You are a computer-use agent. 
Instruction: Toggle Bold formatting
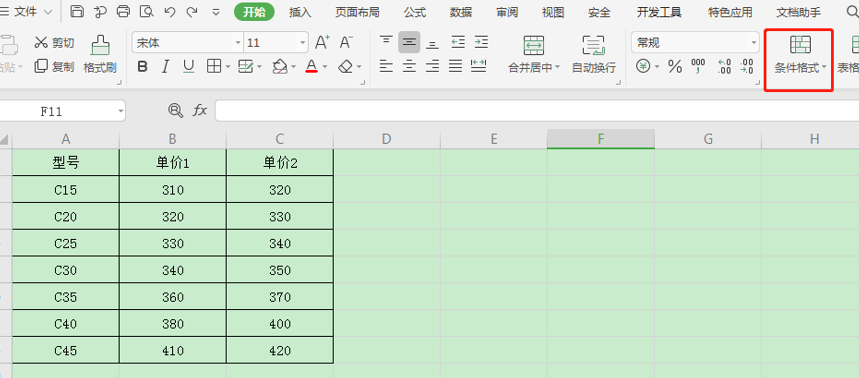(142, 67)
